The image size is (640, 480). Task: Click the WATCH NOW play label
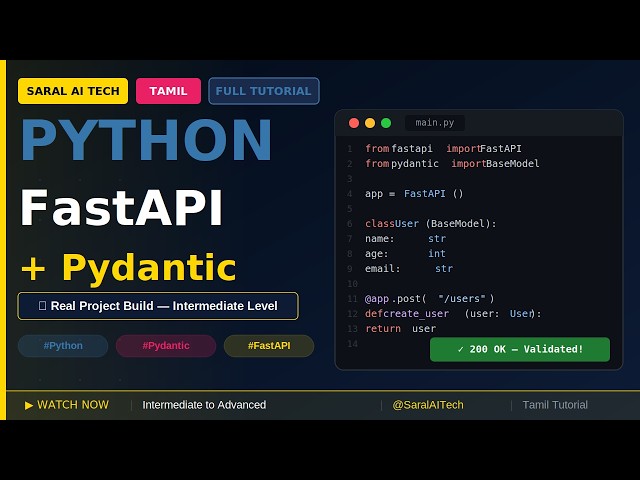[67, 405]
